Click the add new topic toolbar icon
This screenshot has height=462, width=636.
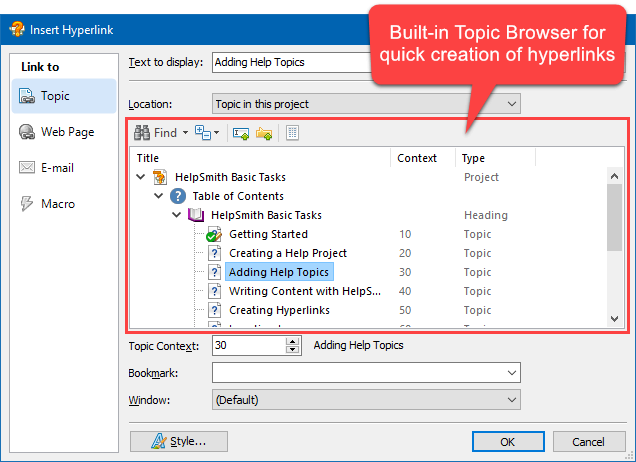tap(241, 133)
